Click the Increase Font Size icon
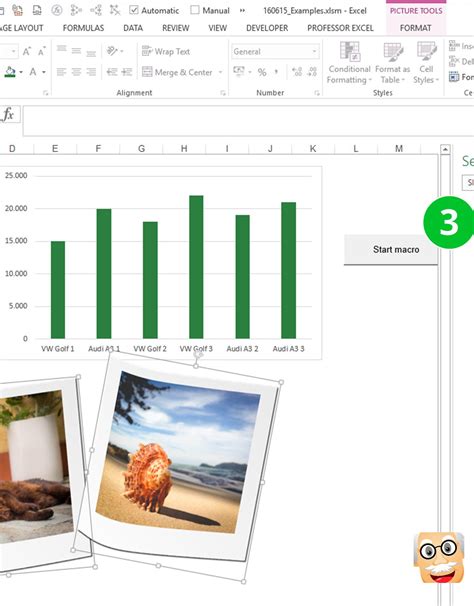 27,51
